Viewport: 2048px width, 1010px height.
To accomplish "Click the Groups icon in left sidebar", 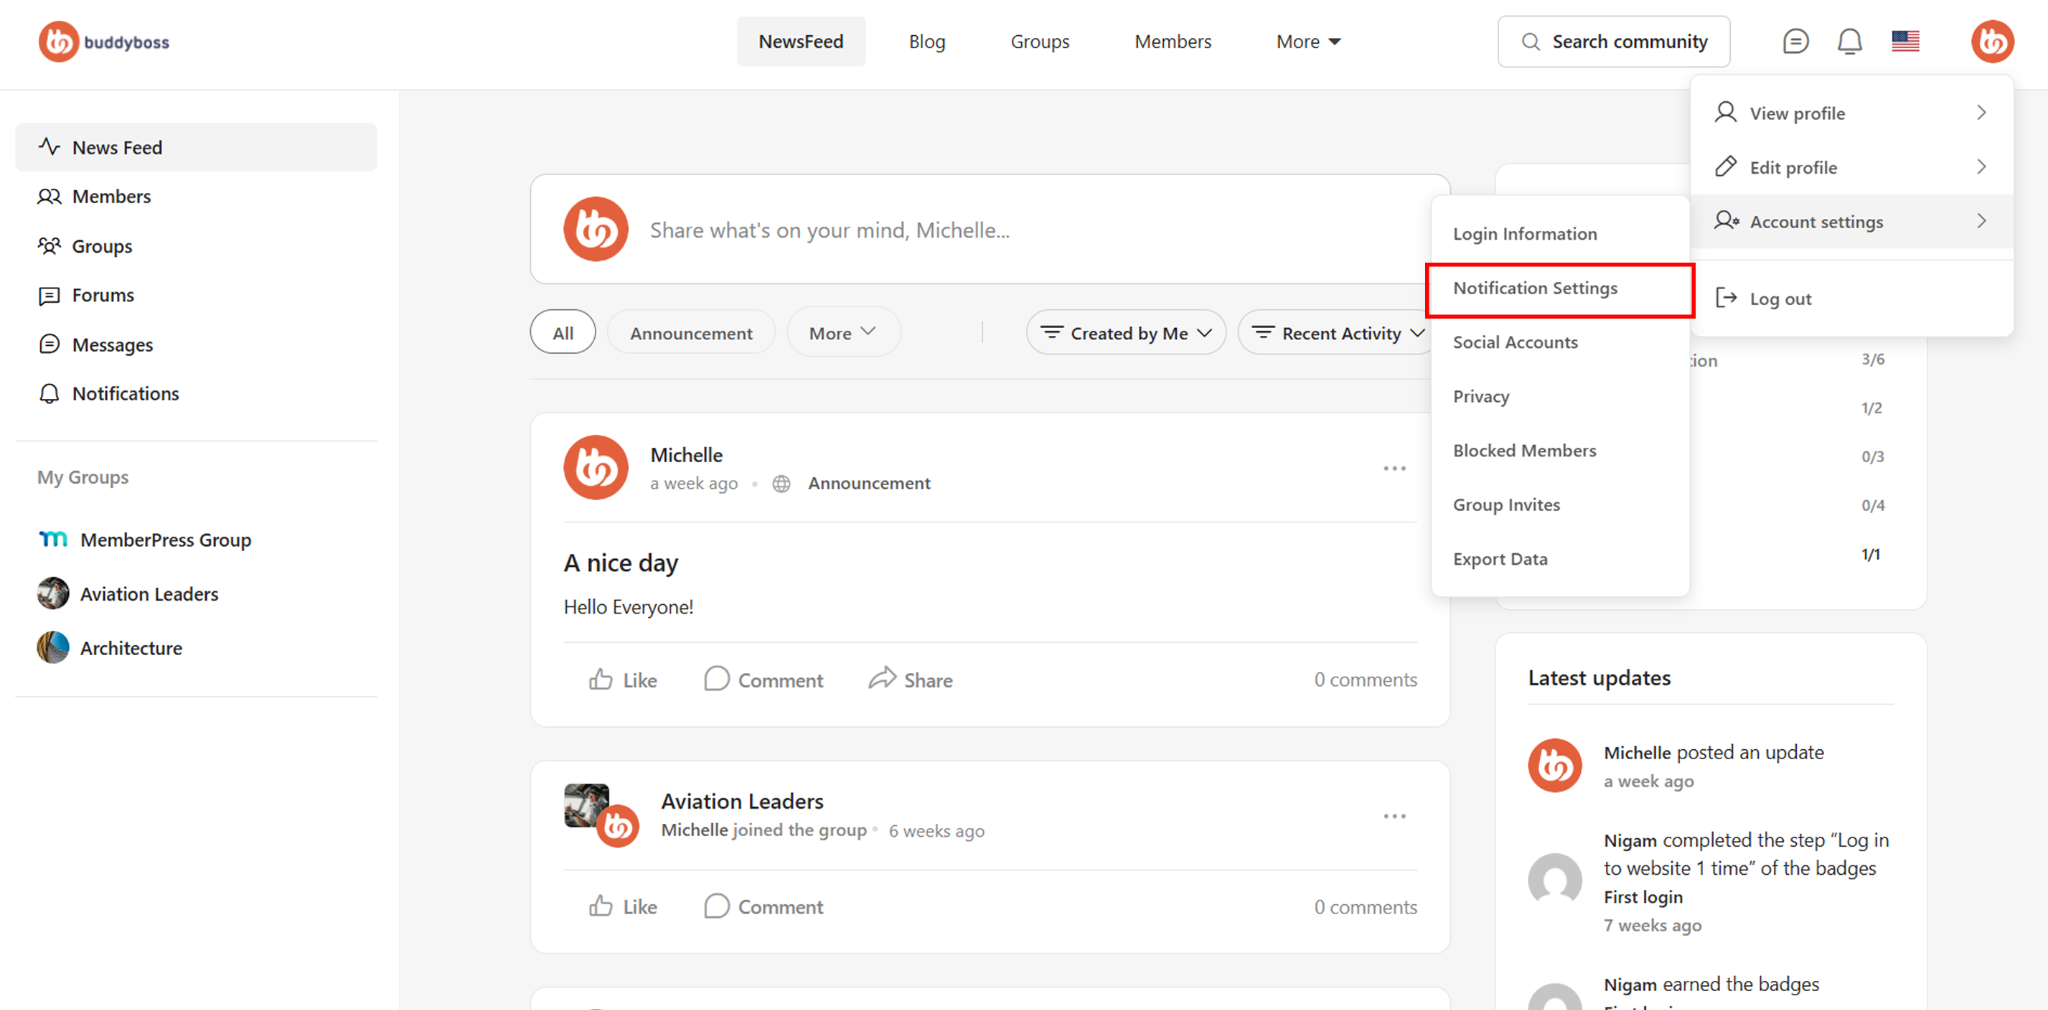I will pyautogui.click(x=49, y=245).
